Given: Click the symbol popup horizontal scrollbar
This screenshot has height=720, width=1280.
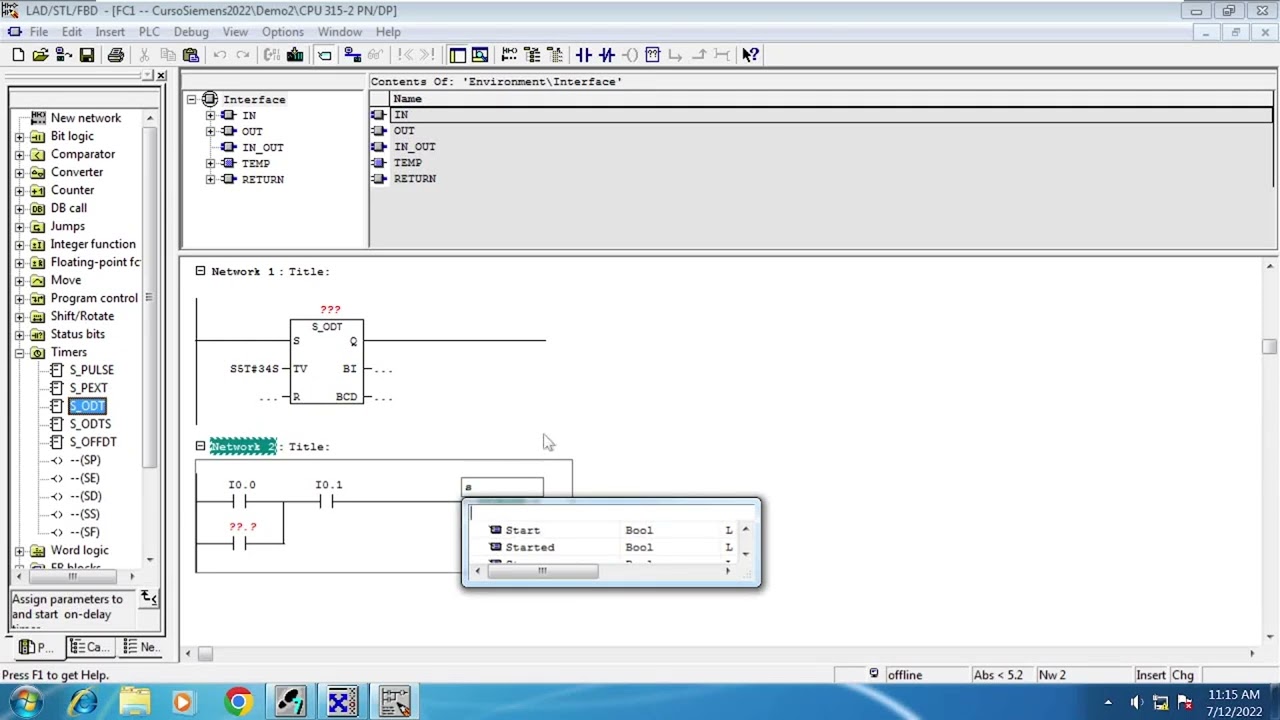Looking at the screenshot, I should click(x=541, y=571).
